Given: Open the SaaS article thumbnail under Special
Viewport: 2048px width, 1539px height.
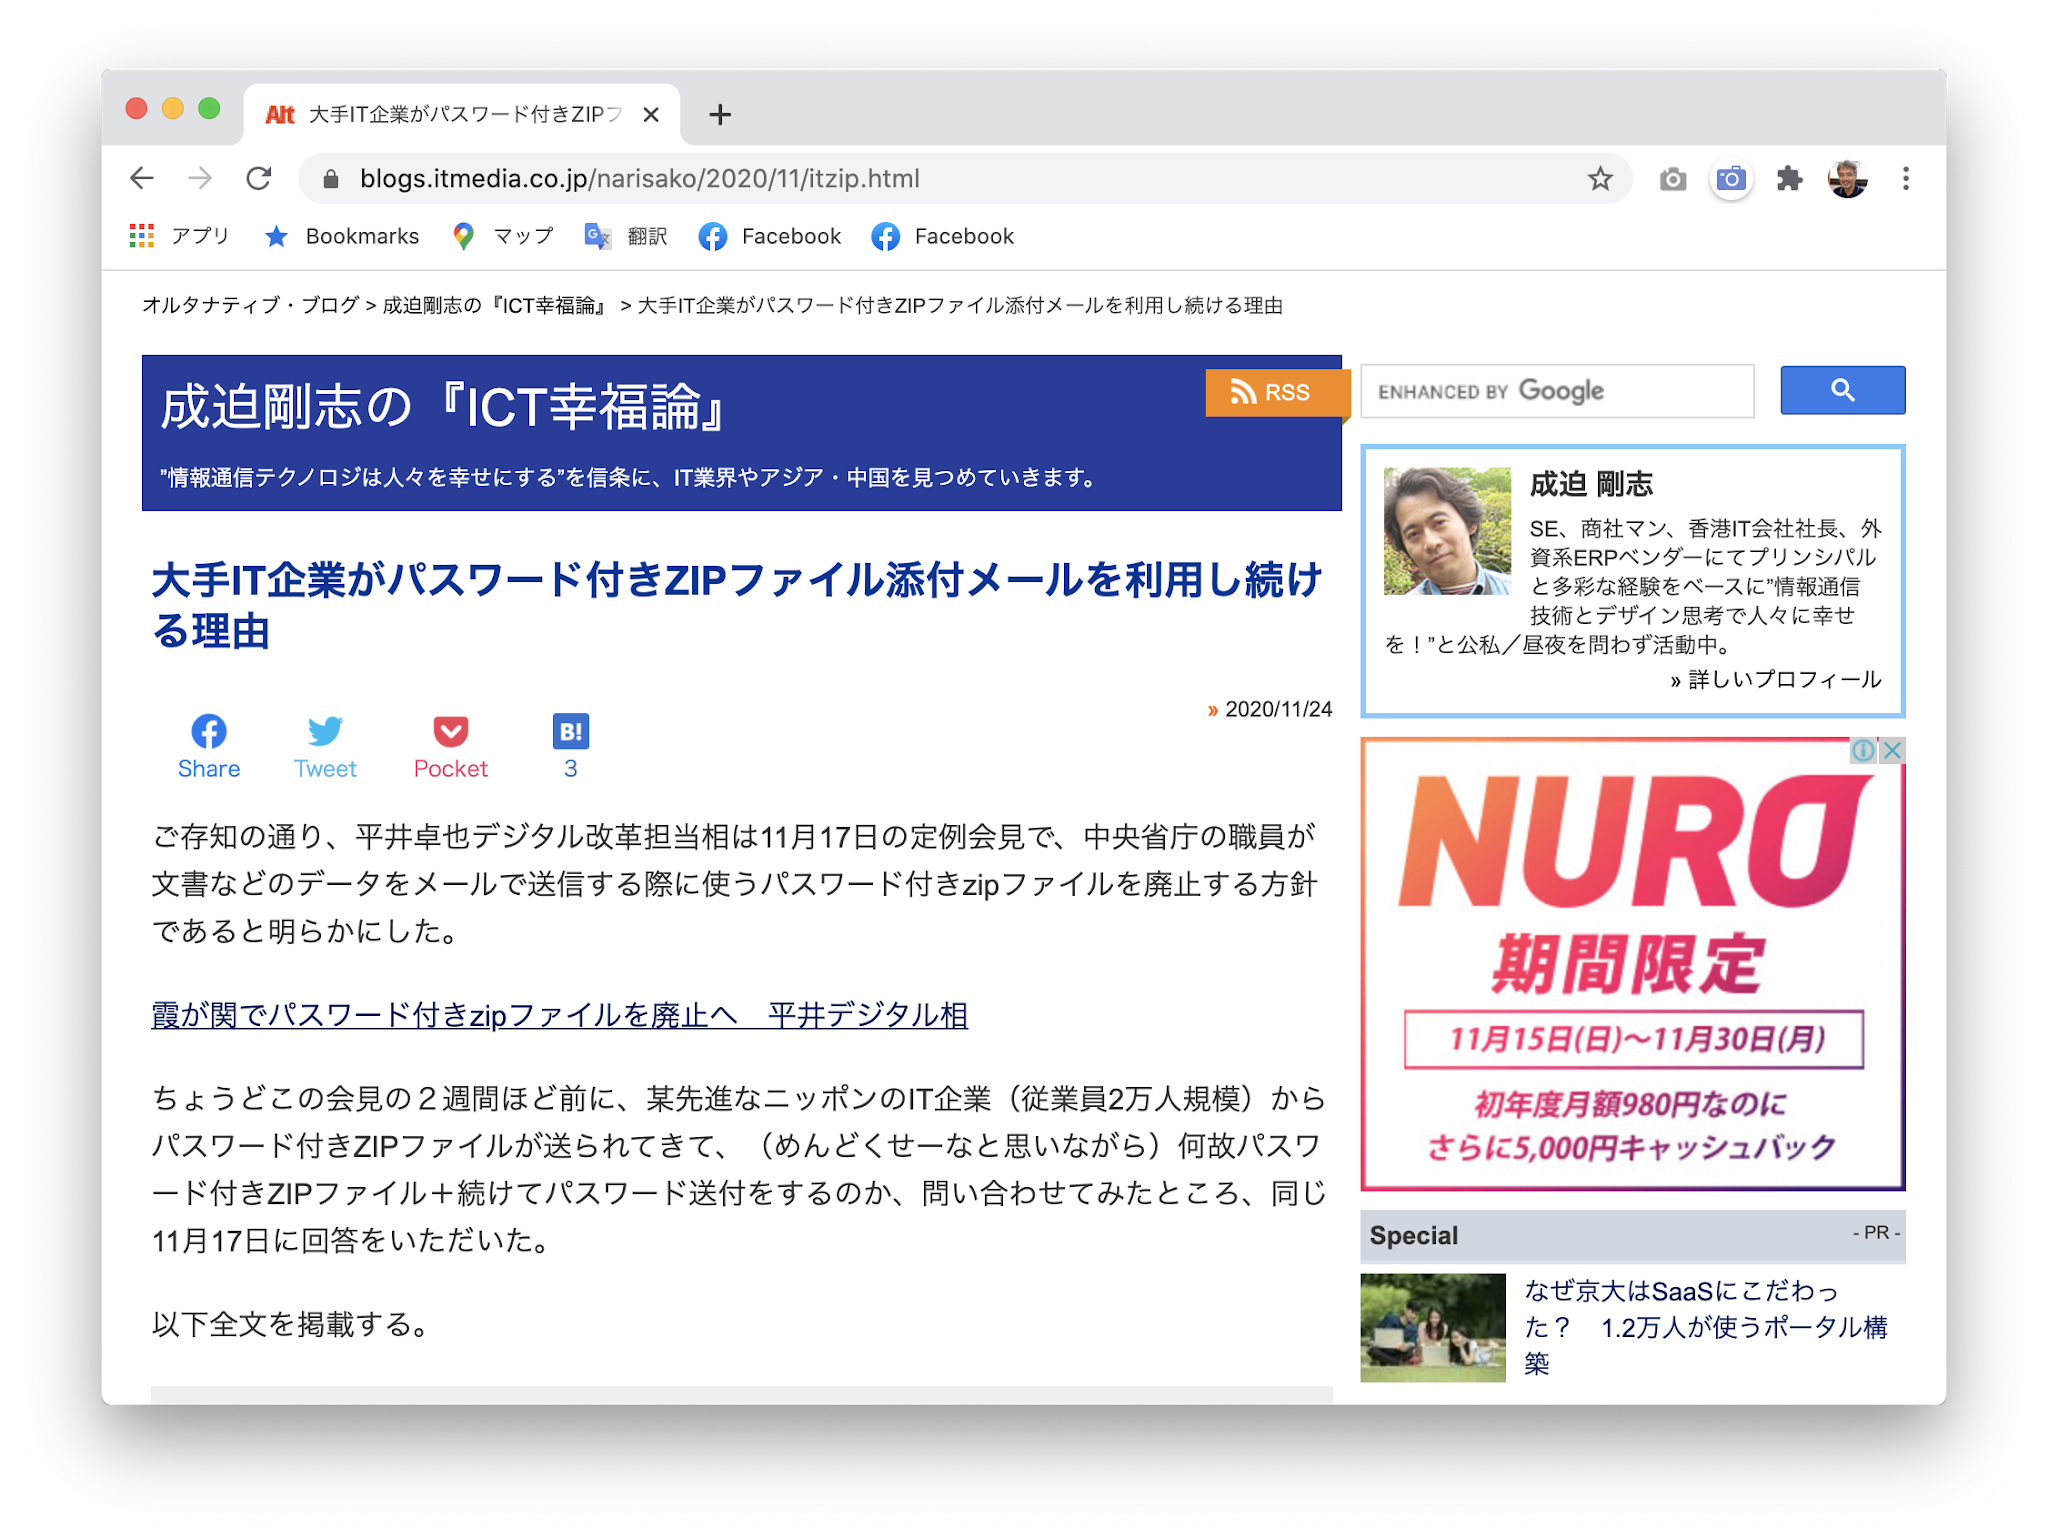Looking at the screenshot, I should point(1432,1327).
